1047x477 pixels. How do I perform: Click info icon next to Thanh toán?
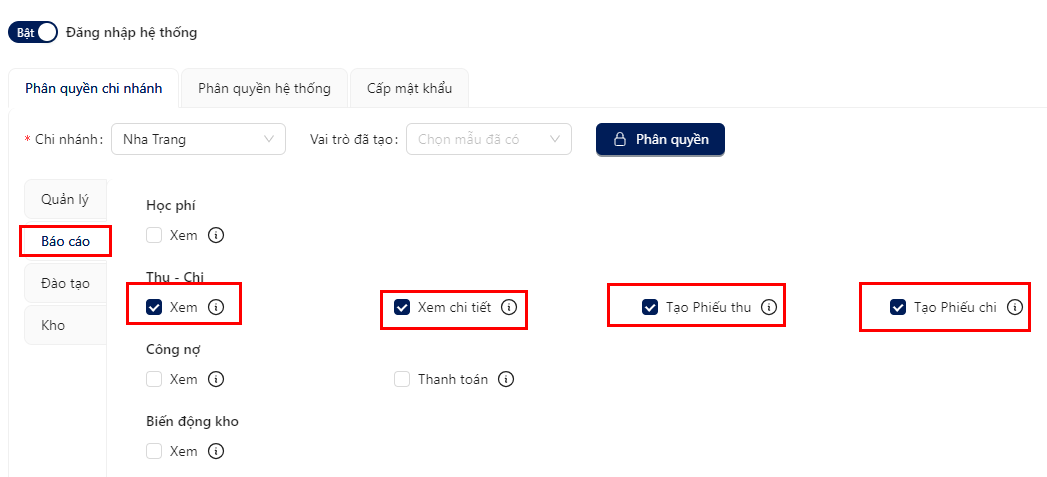tap(506, 379)
